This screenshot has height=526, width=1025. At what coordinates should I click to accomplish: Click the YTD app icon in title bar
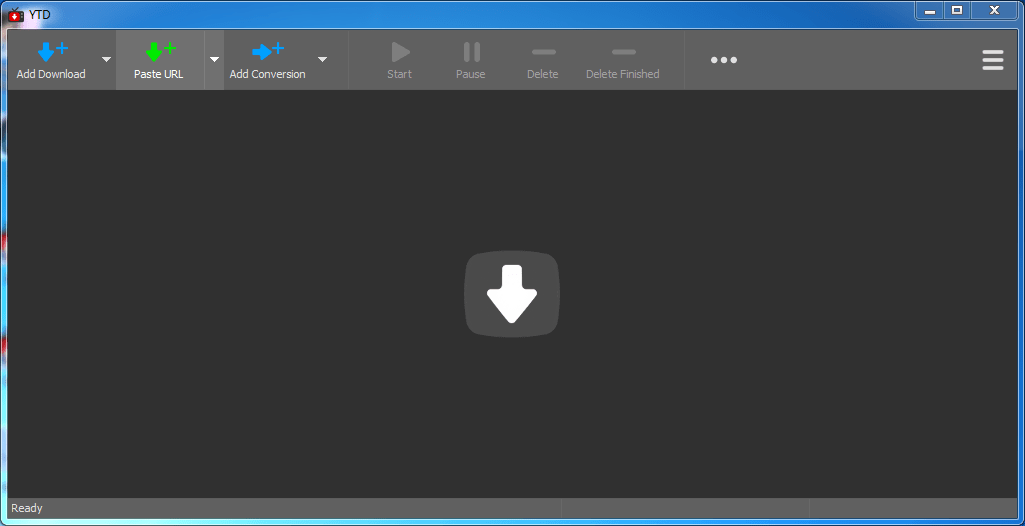click(16, 14)
